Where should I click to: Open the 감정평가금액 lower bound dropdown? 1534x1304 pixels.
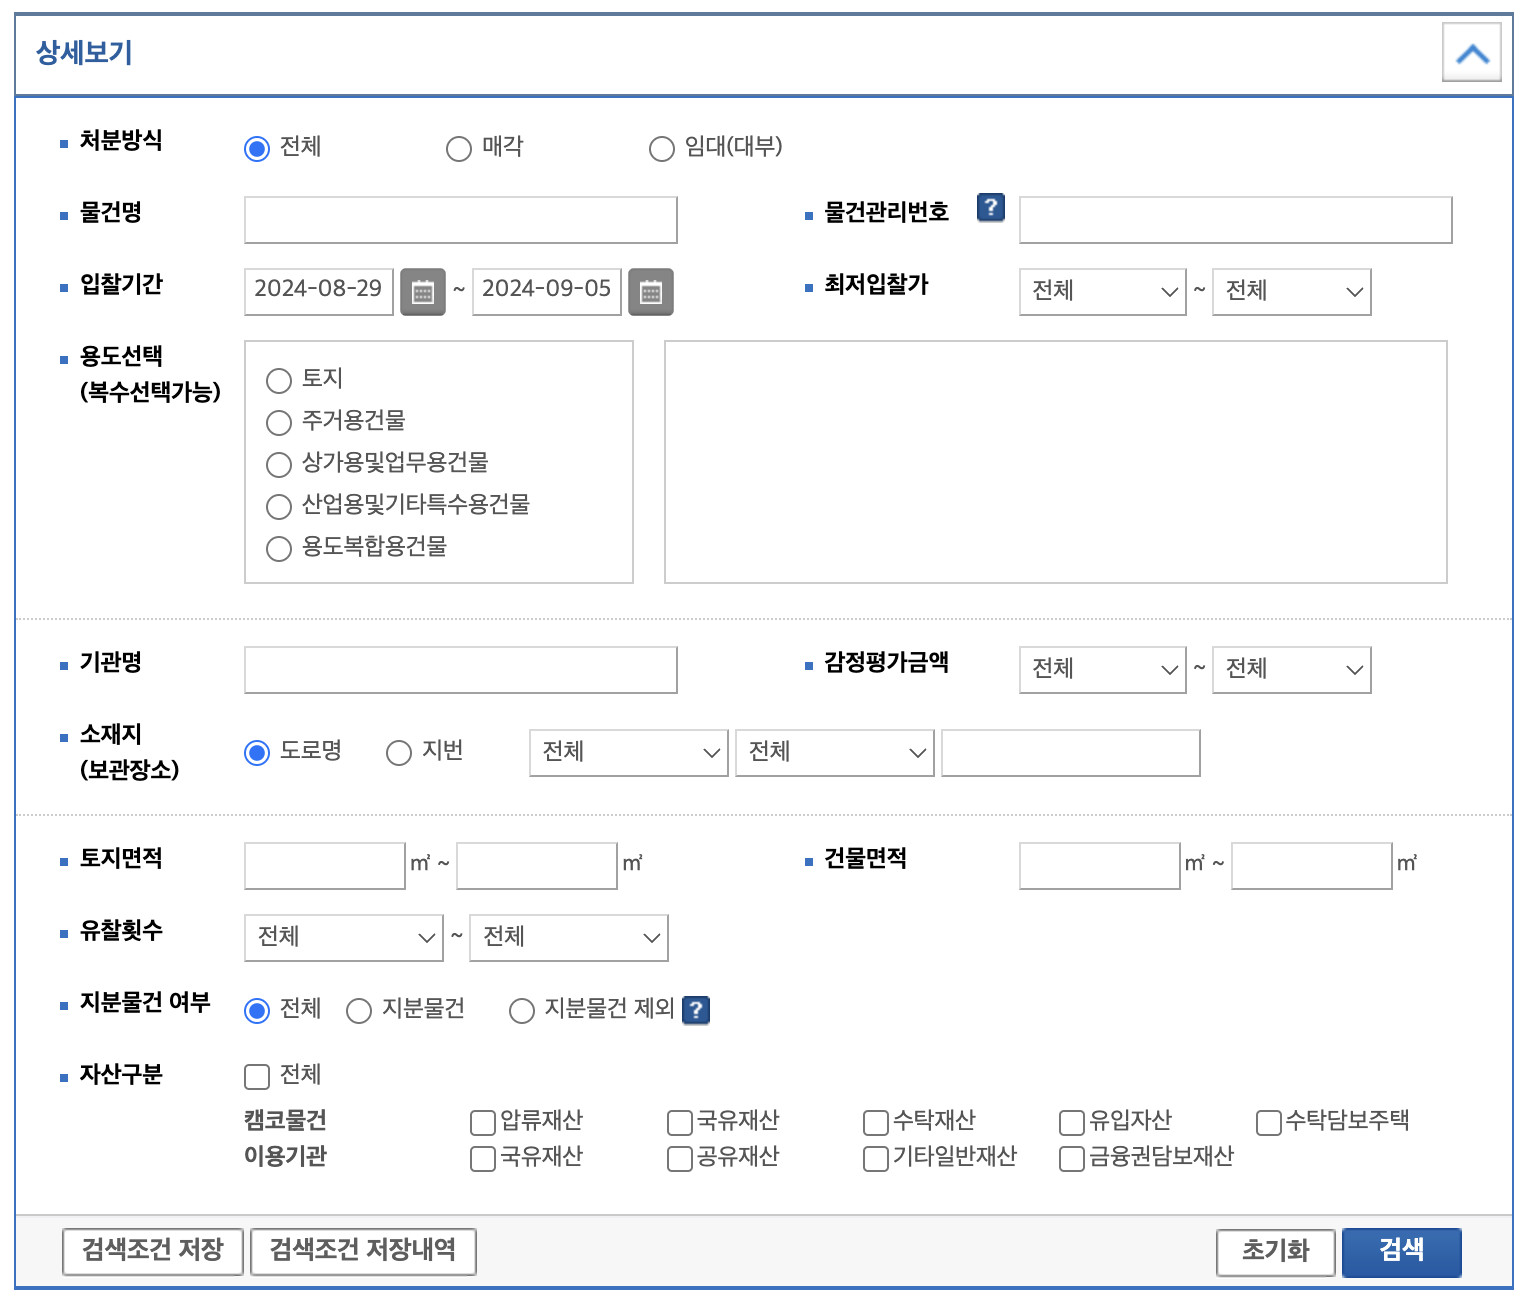(1102, 670)
